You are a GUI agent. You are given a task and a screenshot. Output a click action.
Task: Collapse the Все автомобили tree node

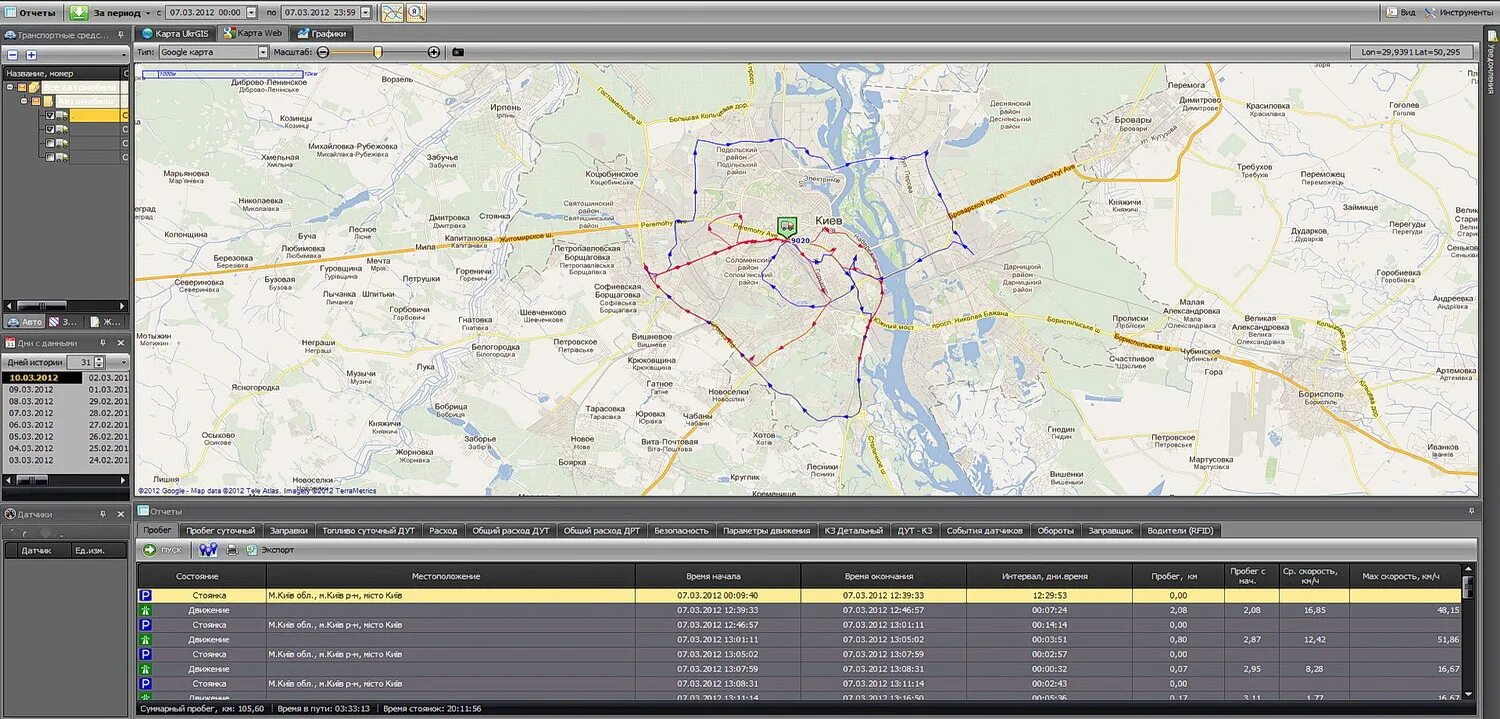[x=10, y=87]
